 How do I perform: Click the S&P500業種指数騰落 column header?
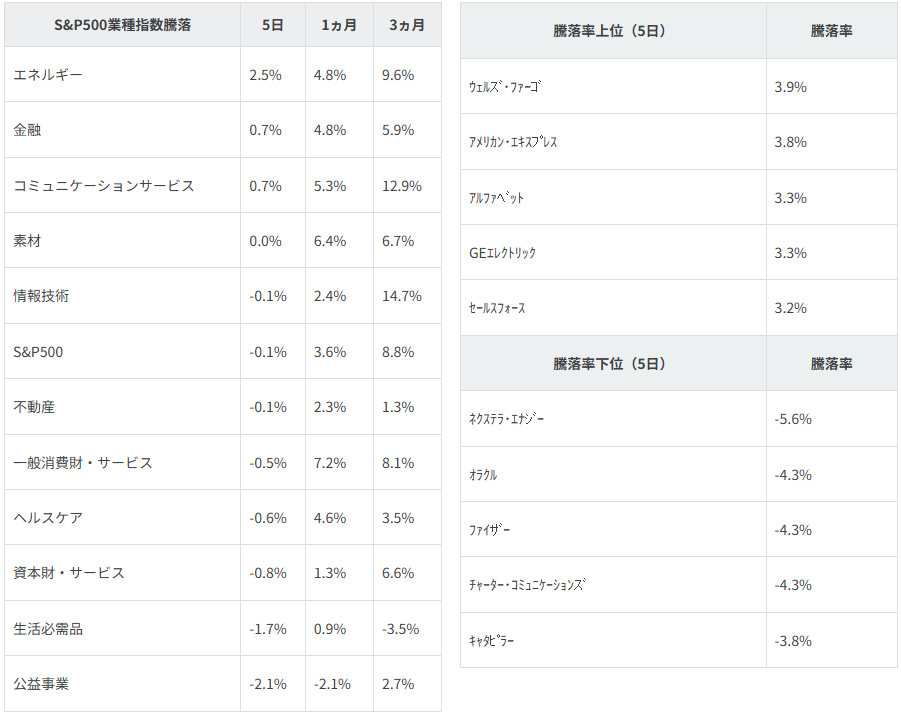[122, 25]
